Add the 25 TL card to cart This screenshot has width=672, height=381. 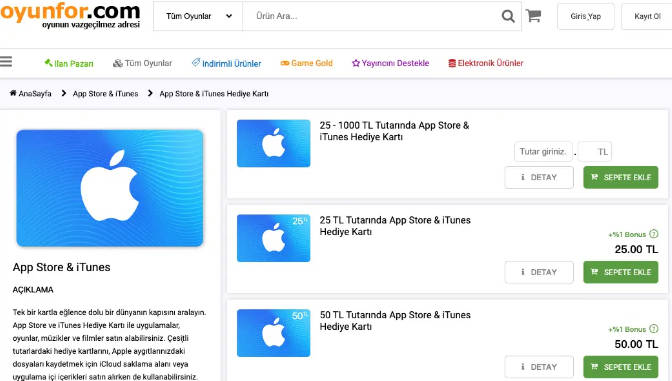coord(621,272)
